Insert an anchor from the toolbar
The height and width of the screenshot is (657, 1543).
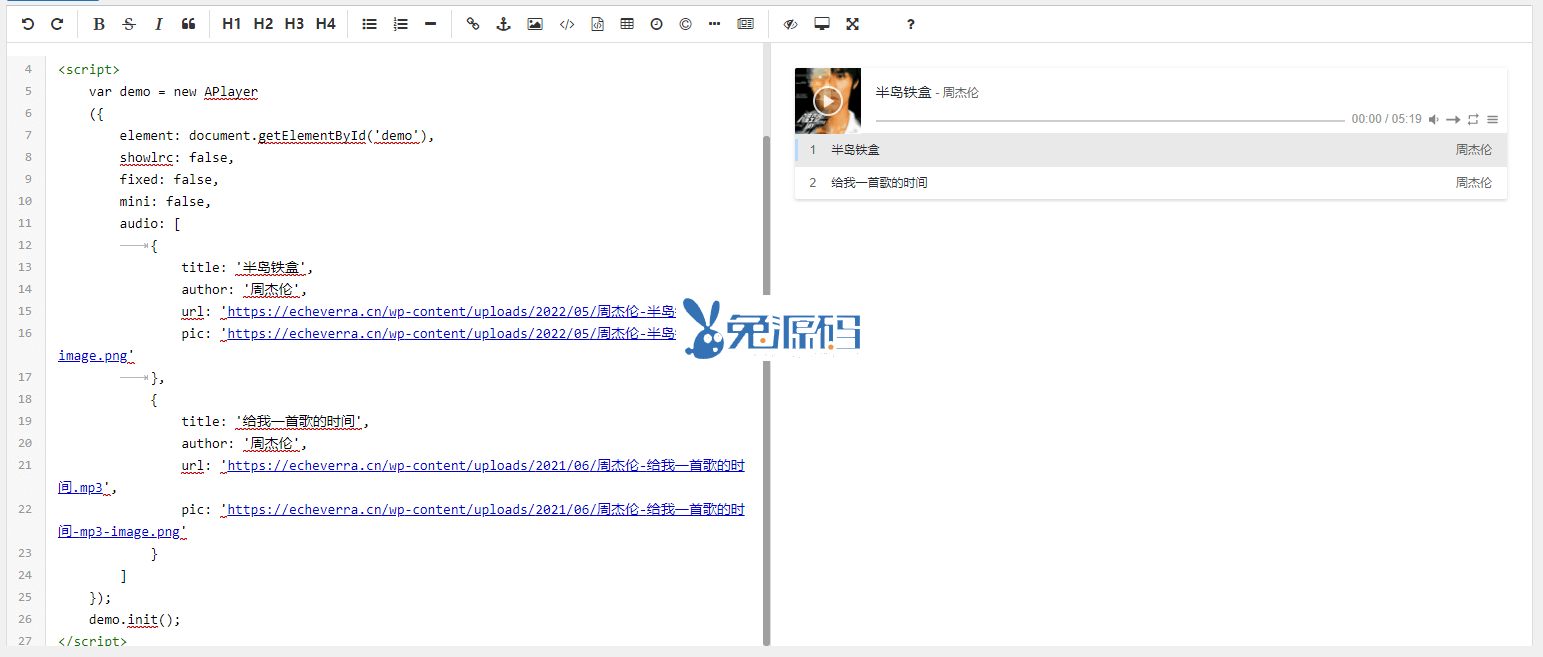[x=503, y=24]
